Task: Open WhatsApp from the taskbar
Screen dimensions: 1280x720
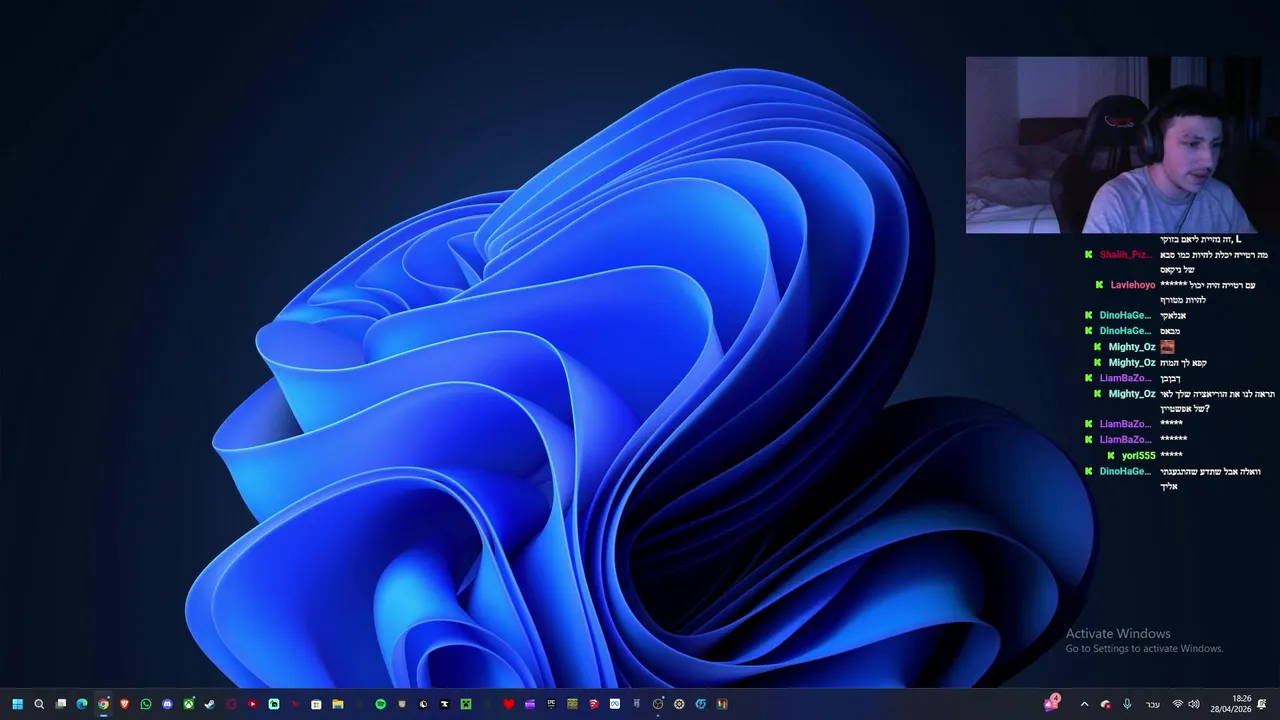Action: pos(146,704)
